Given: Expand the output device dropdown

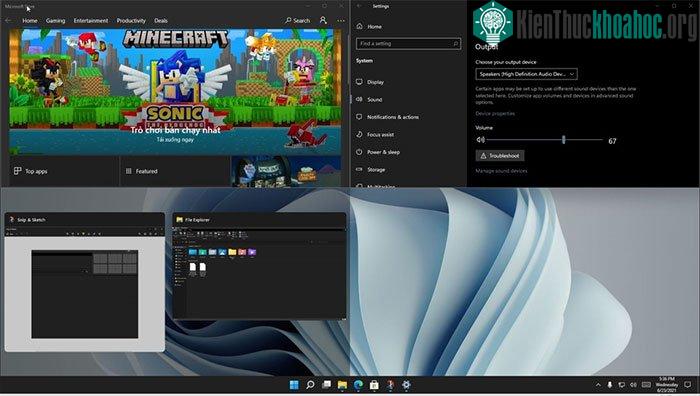Looking at the screenshot, I should click(526, 74).
